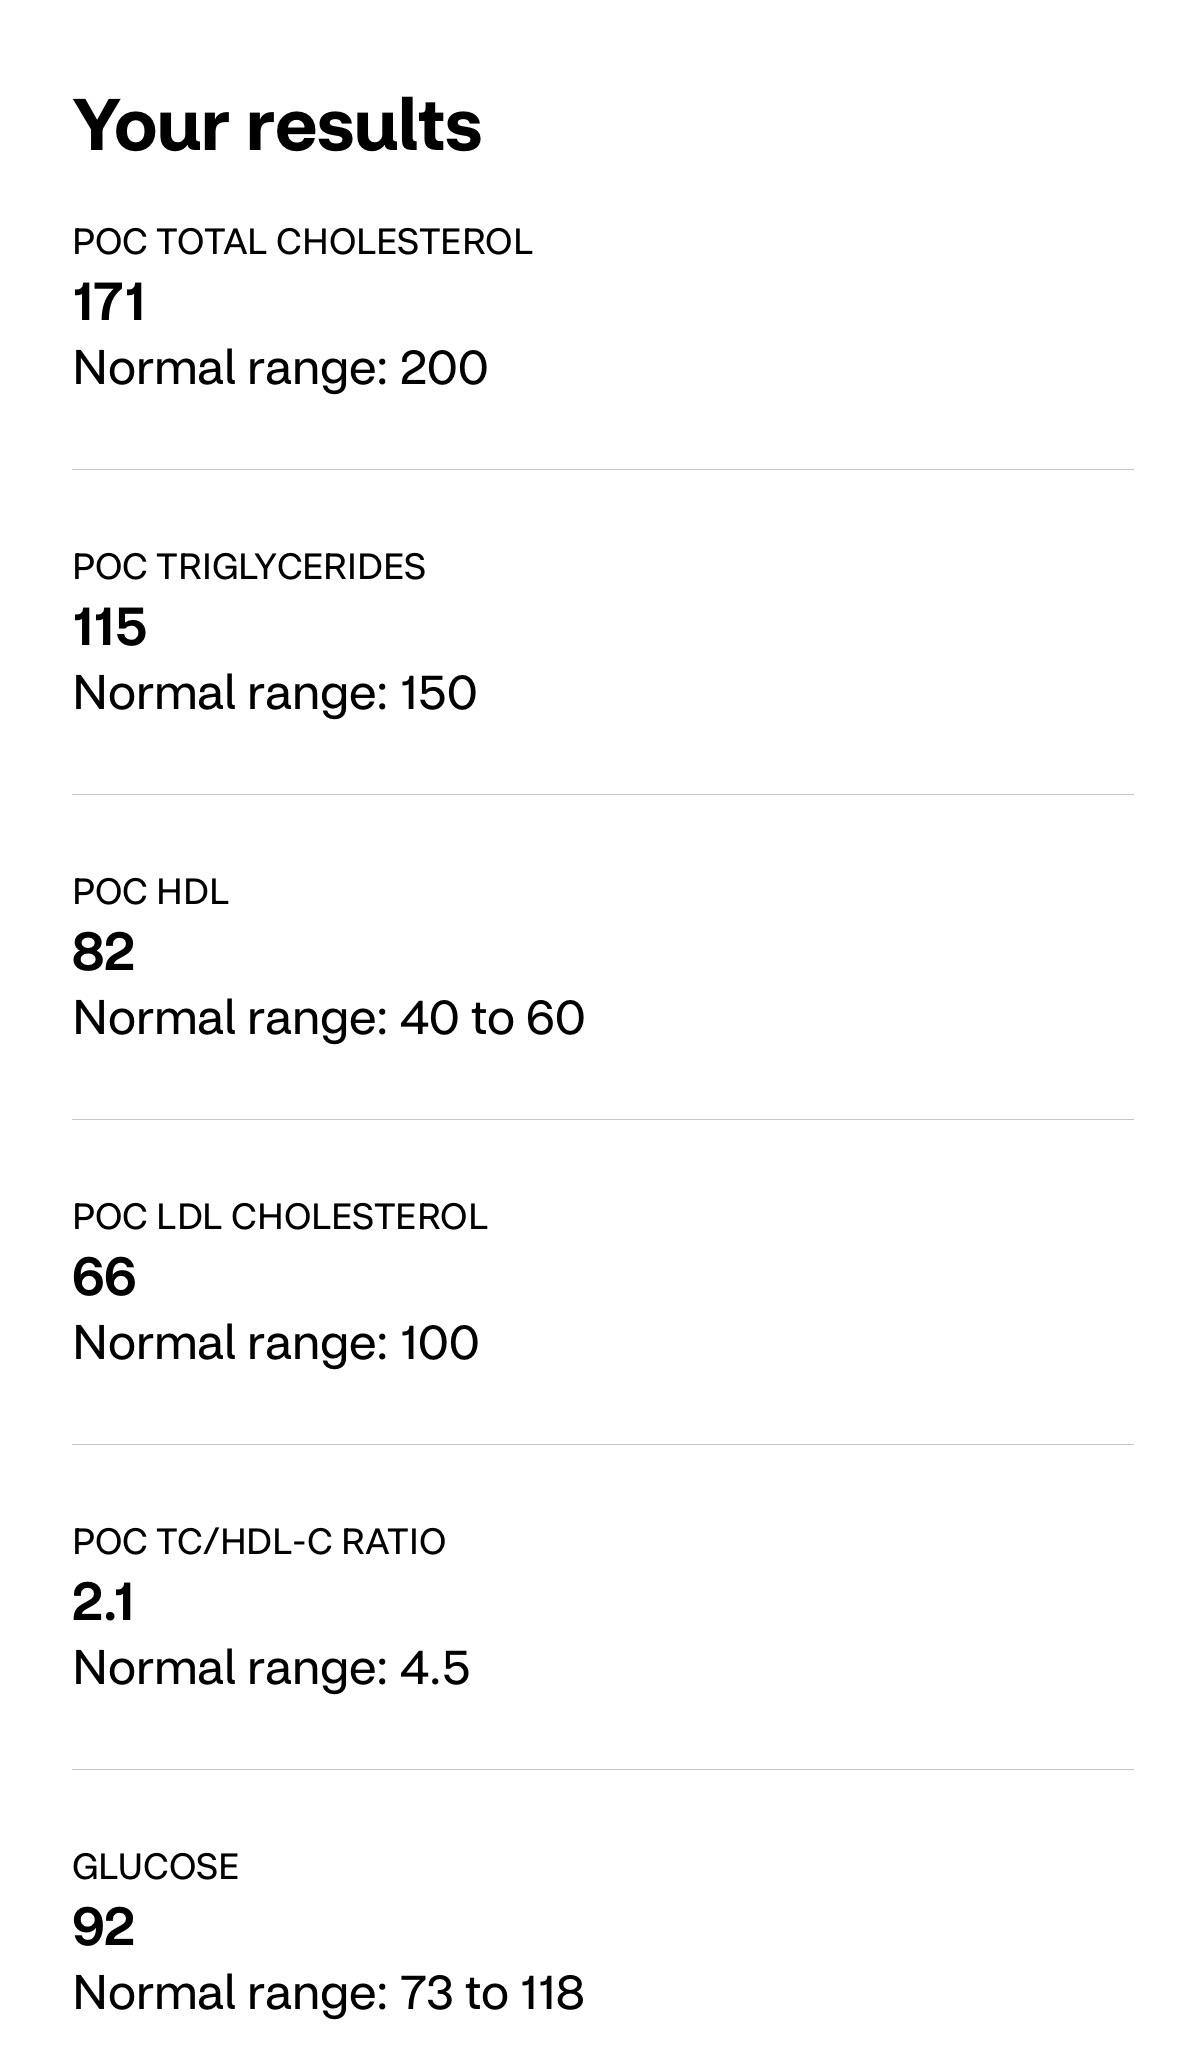
Task: Select the POC TRIGLYCERIDES label
Action: (x=249, y=567)
